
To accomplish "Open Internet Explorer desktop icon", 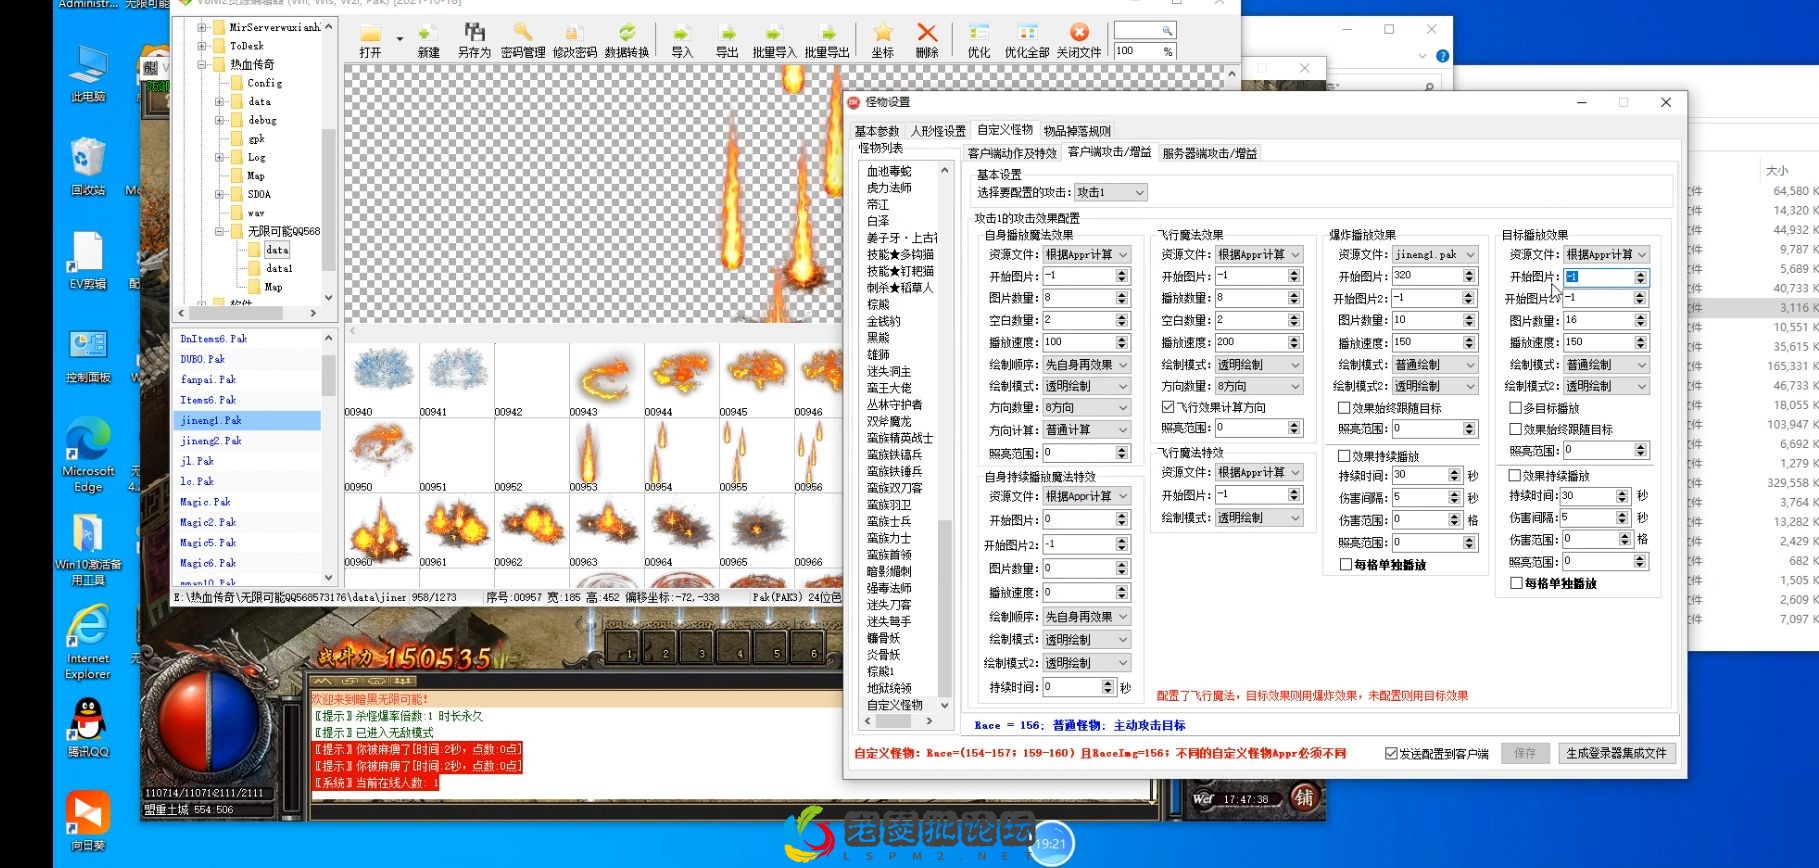I will click(x=88, y=643).
